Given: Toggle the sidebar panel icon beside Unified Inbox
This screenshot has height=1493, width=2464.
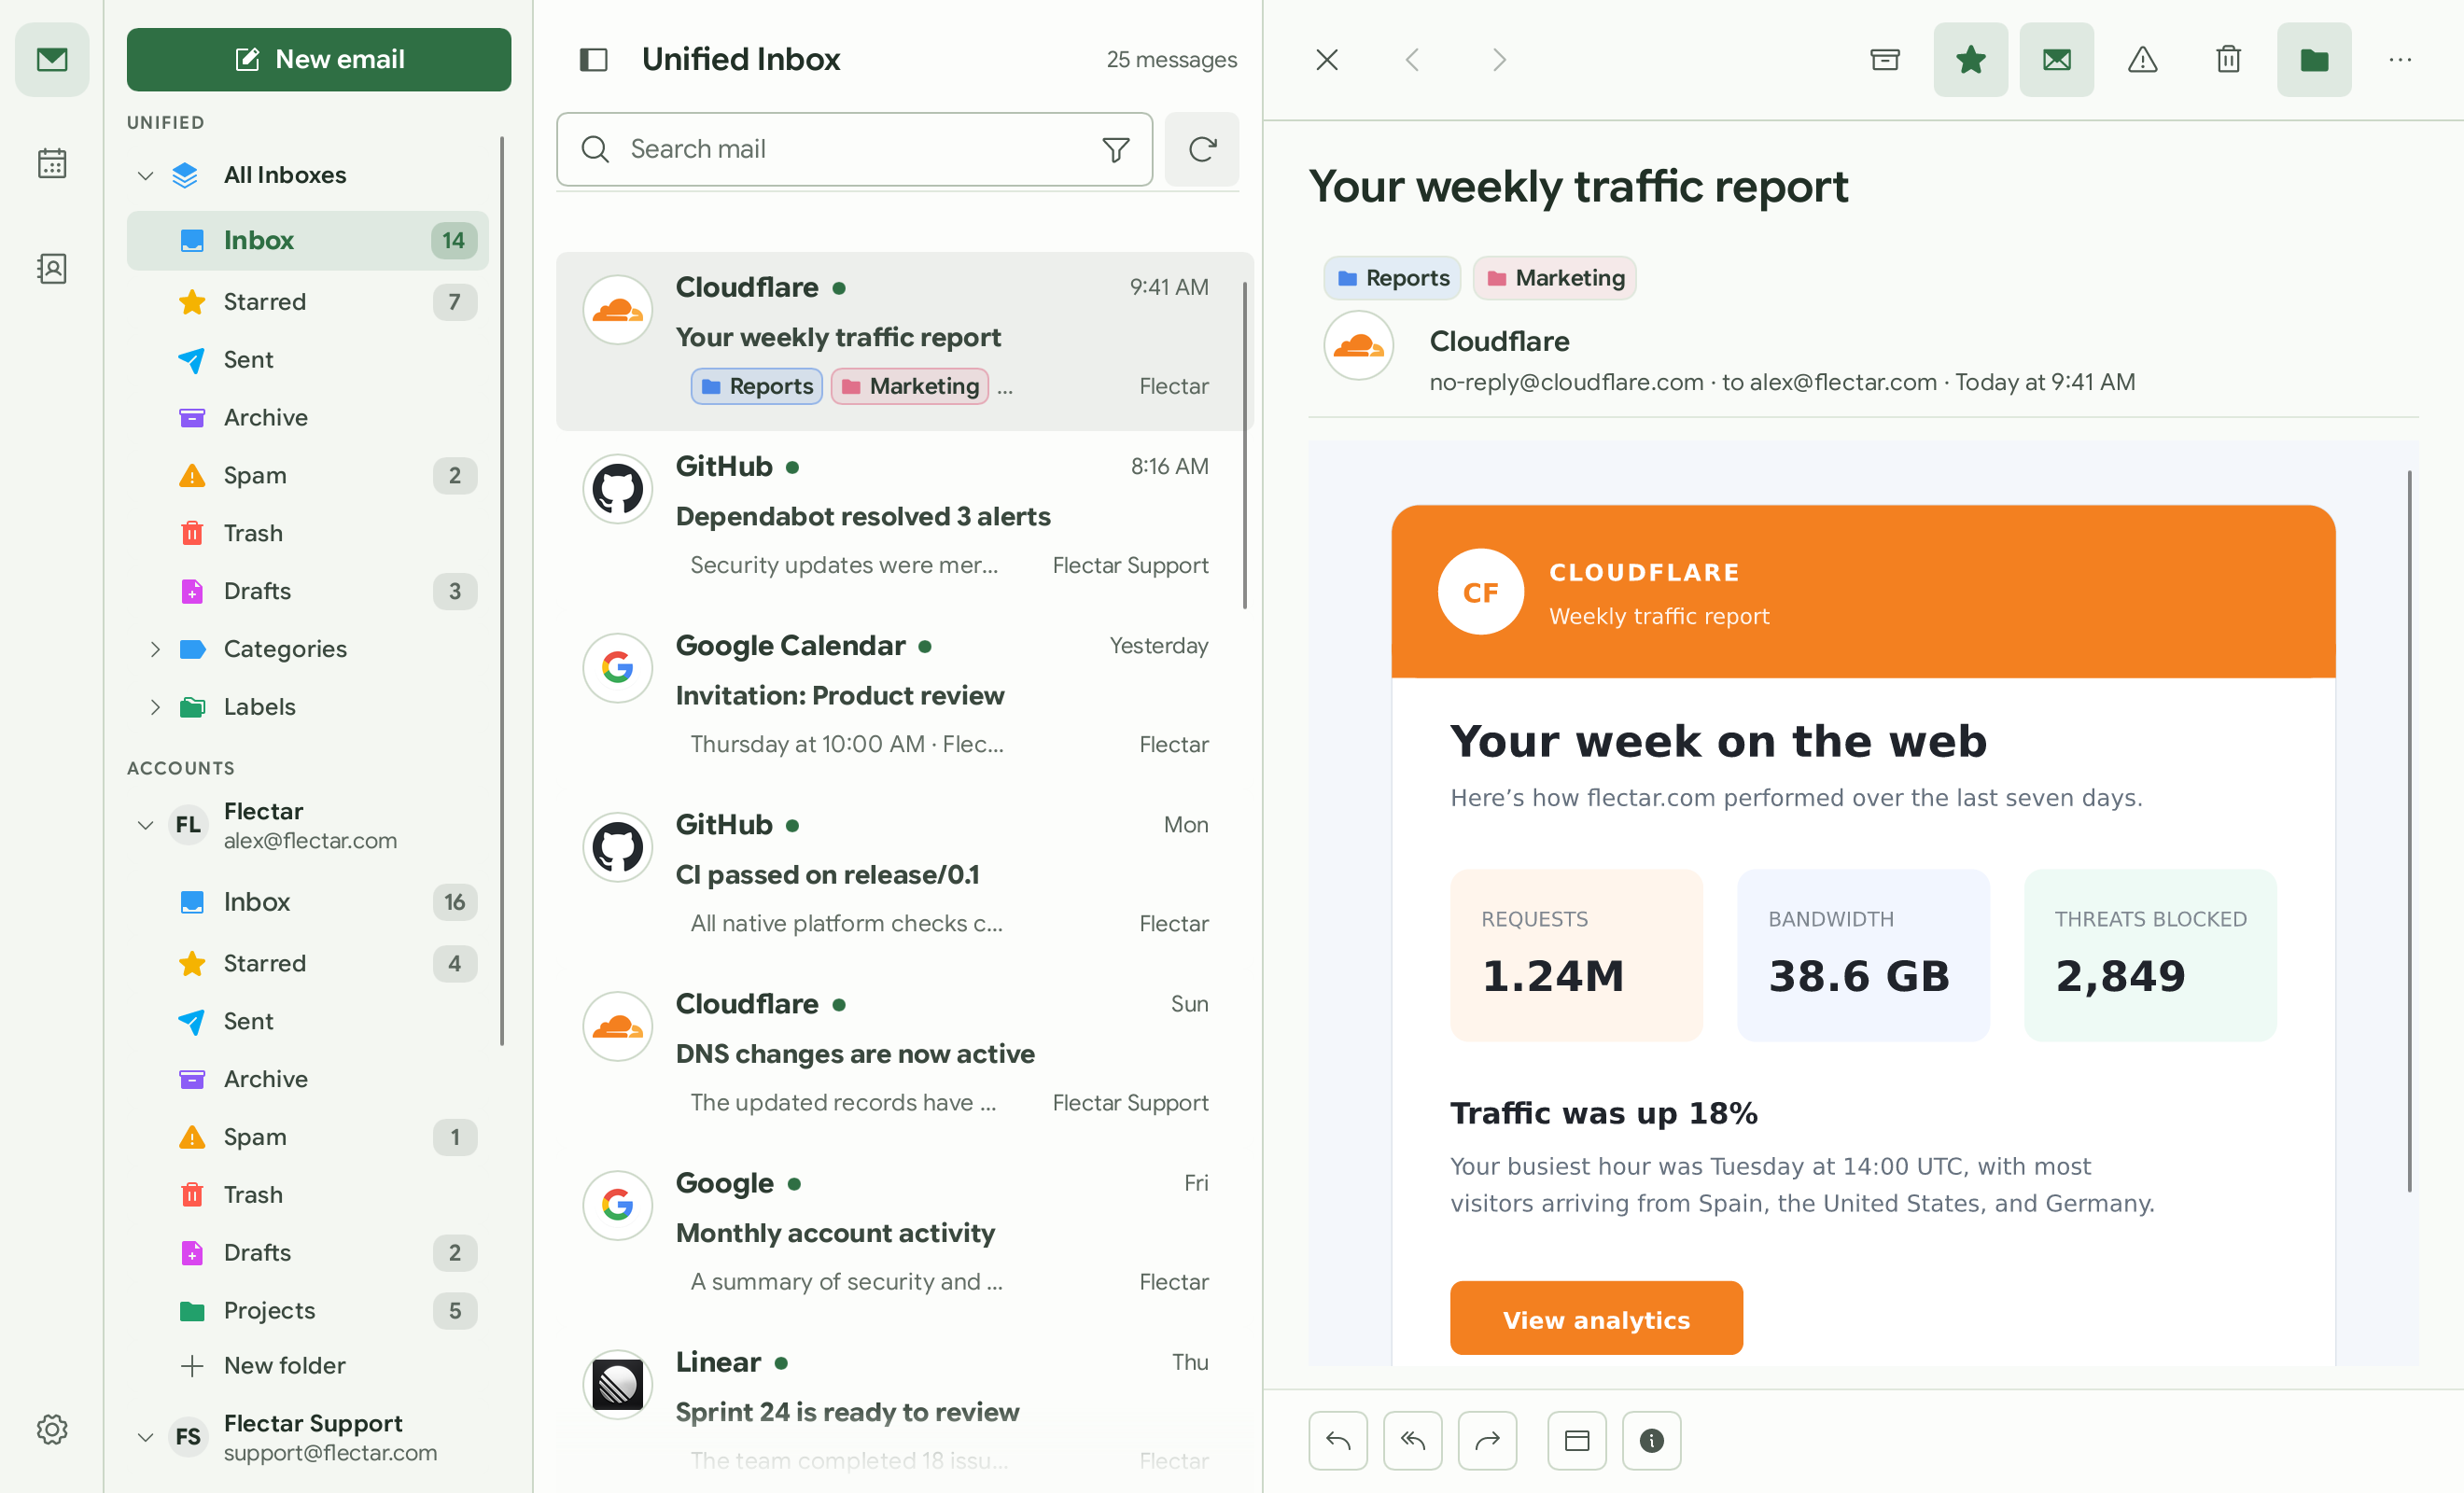Looking at the screenshot, I should [593, 60].
